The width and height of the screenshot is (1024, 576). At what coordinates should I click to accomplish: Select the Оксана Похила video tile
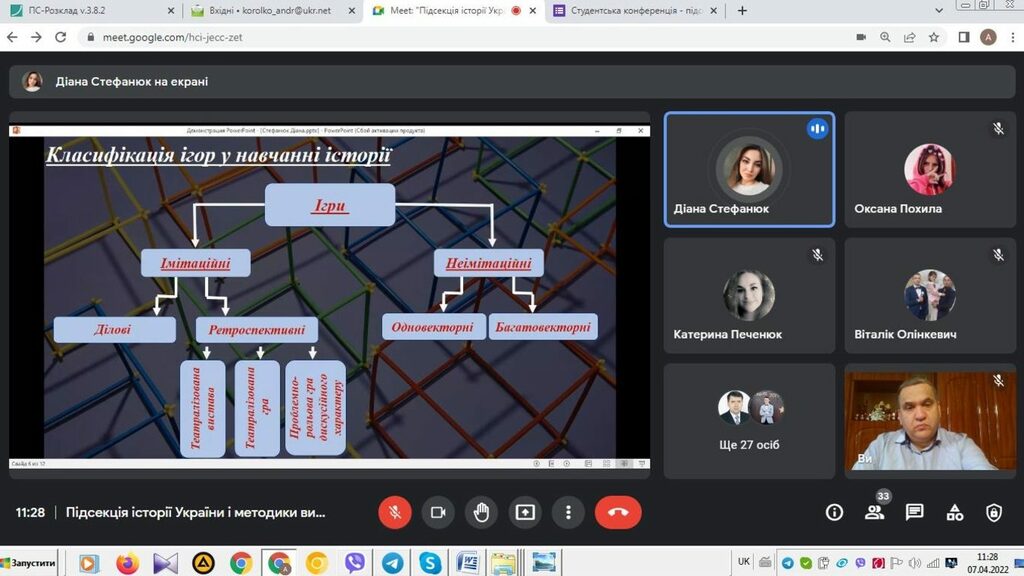(x=929, y=170)
